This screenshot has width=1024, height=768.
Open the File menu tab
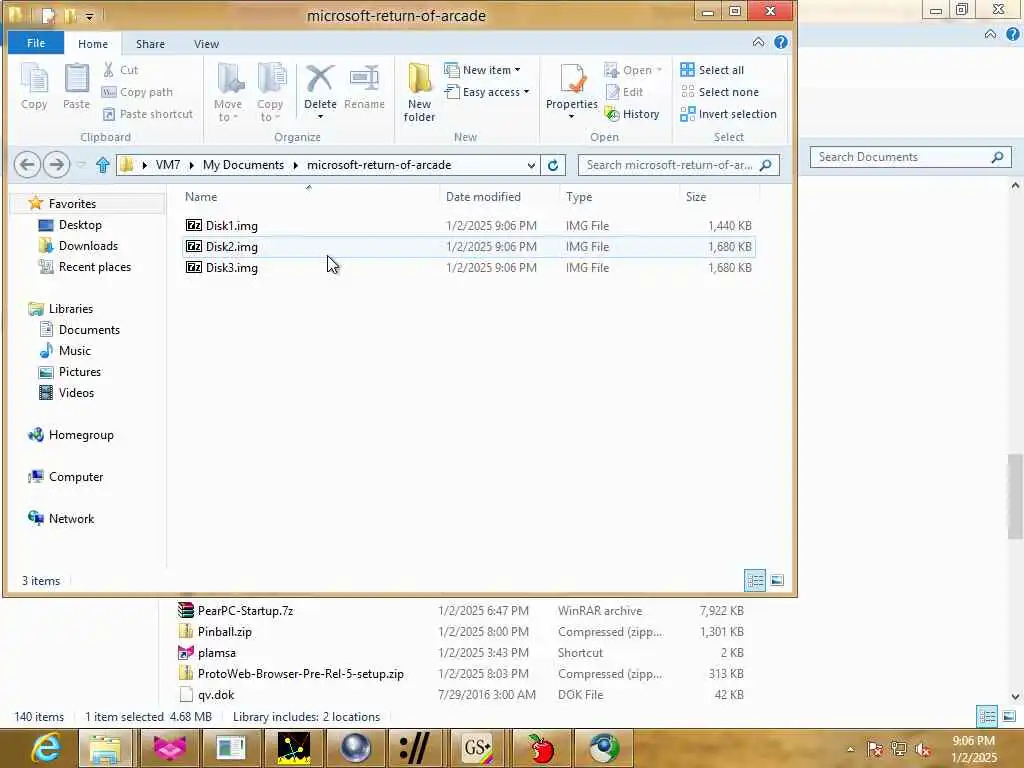(x=36, y=43)
